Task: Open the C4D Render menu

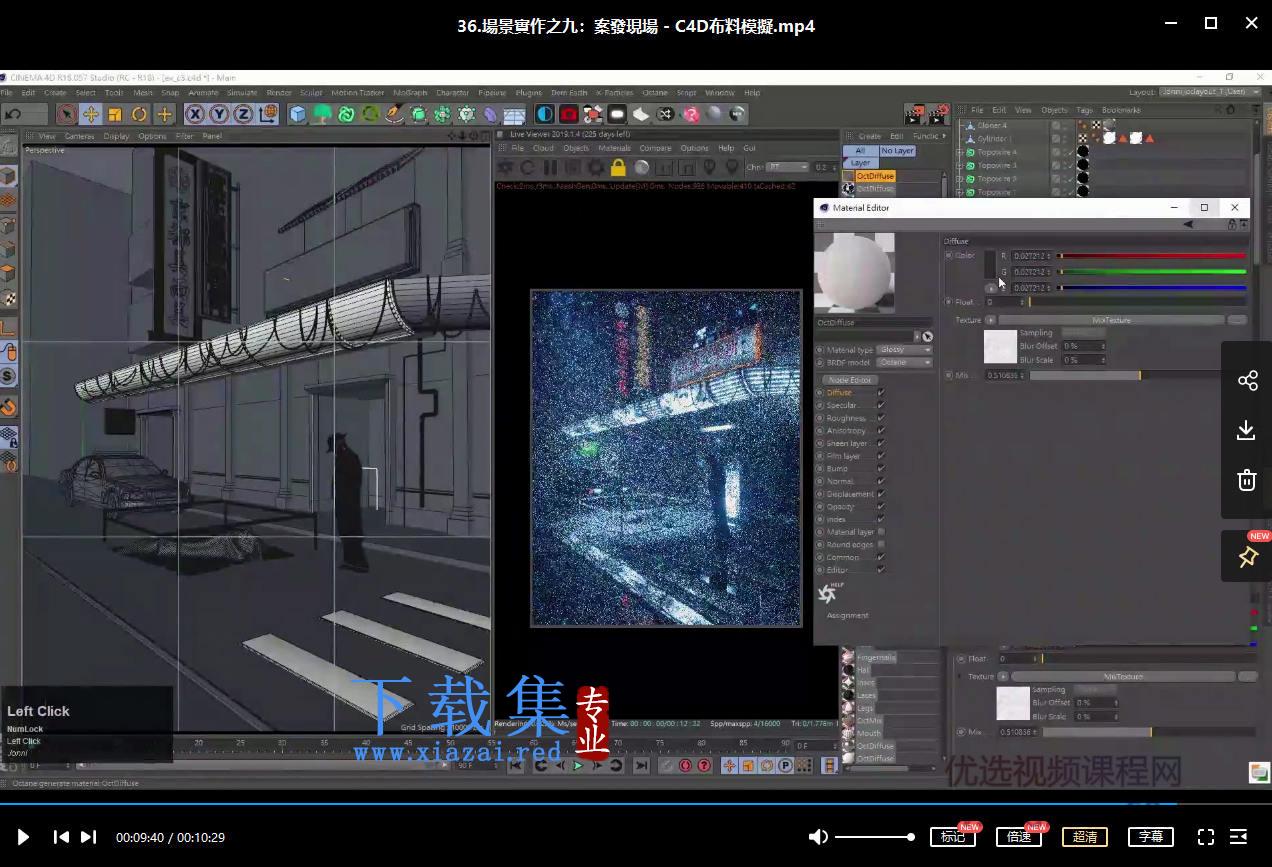Action: point(279,93)
